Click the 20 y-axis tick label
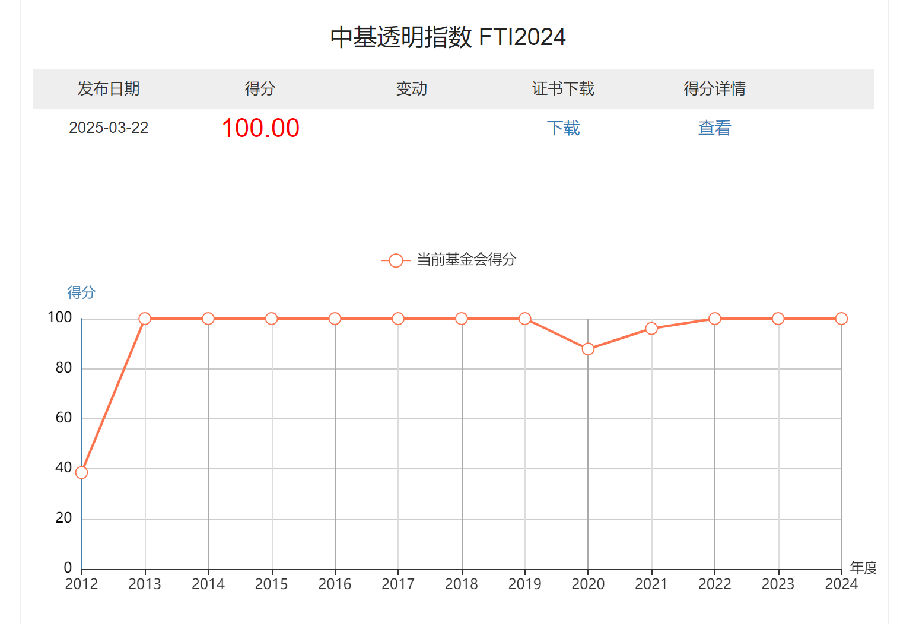Screen dimensions: 899x624 (64, 518)
